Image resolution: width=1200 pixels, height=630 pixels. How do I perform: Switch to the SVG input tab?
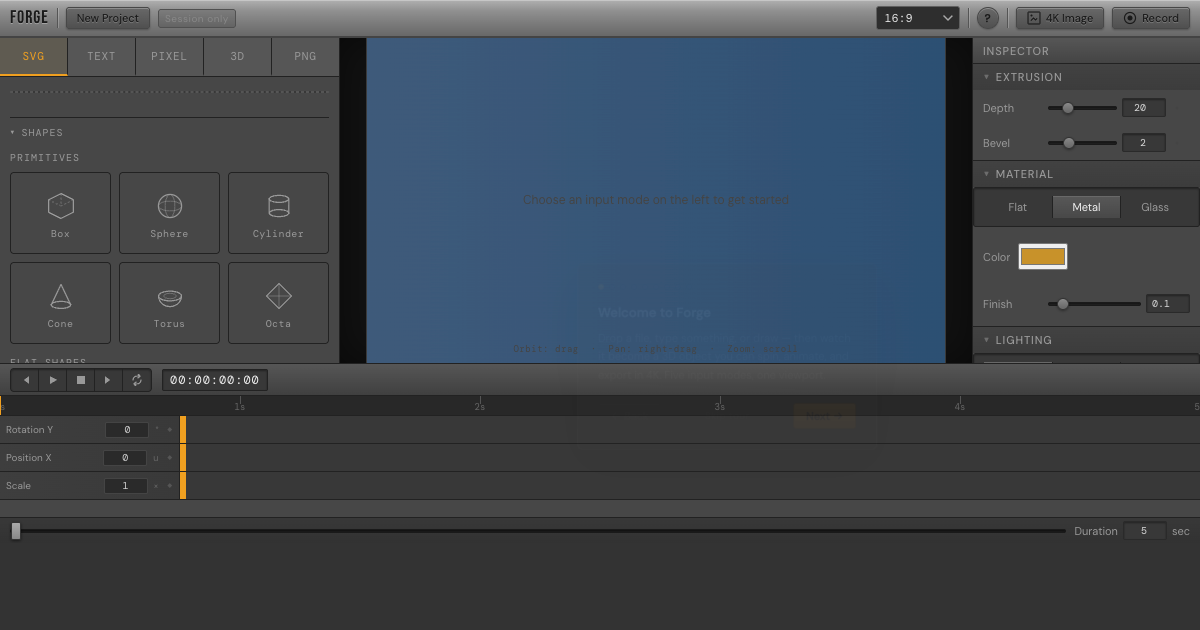coord(34,56)
